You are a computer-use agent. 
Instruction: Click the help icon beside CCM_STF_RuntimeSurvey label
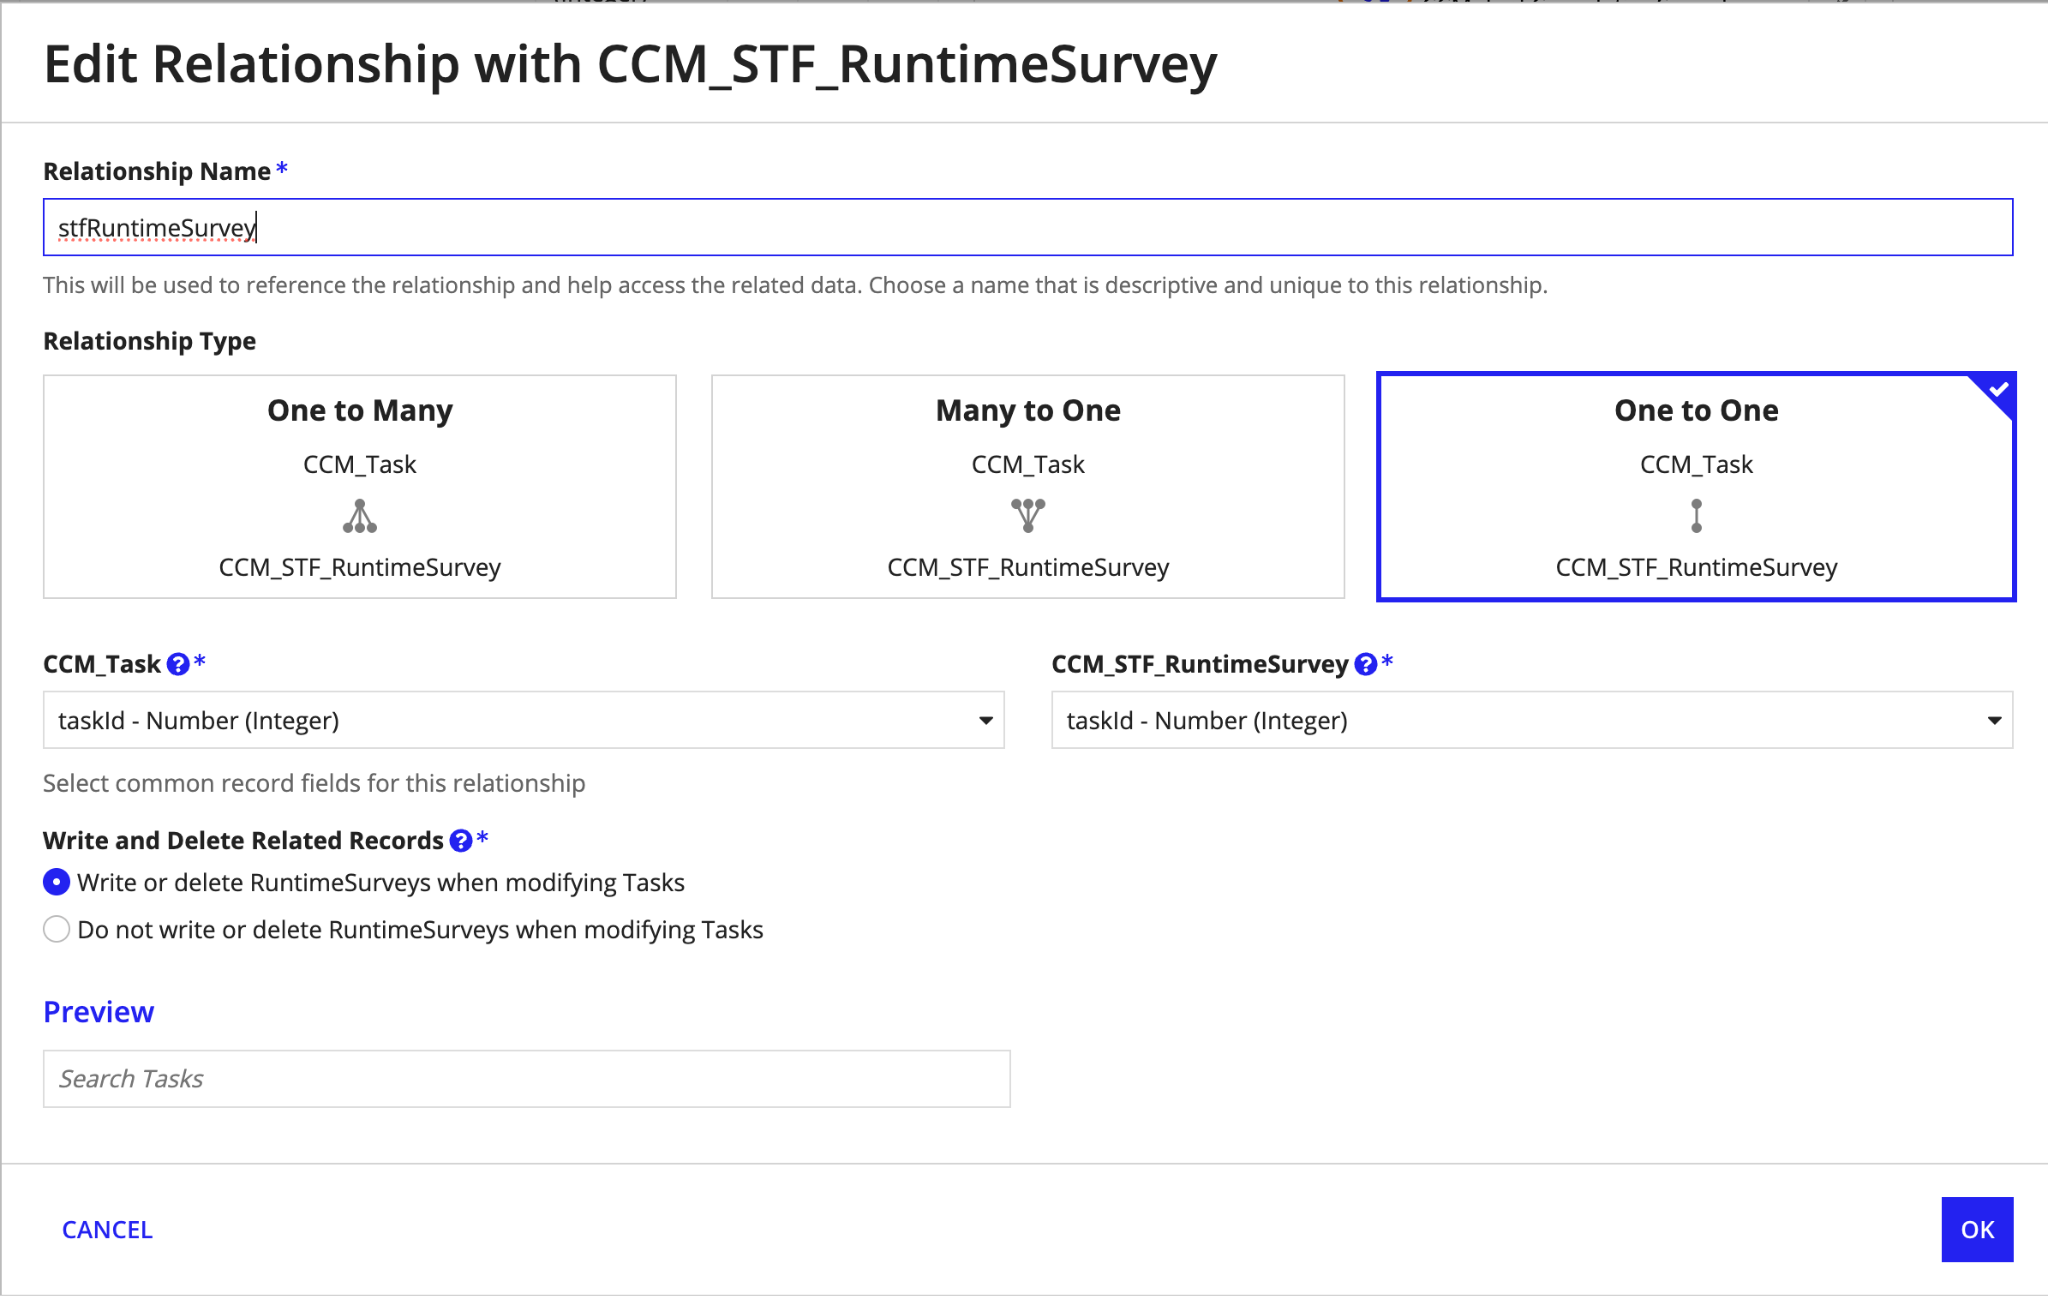click(x=1366, y=664)
